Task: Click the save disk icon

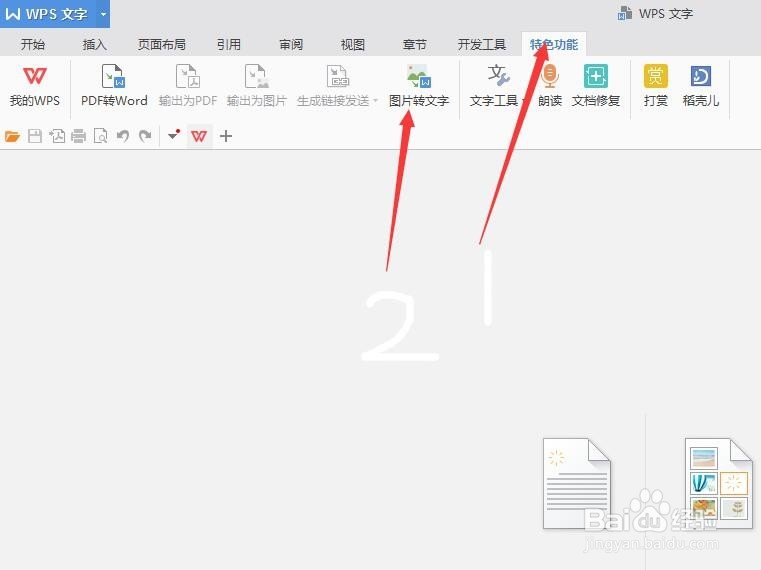Action: [x=34, y=136]
